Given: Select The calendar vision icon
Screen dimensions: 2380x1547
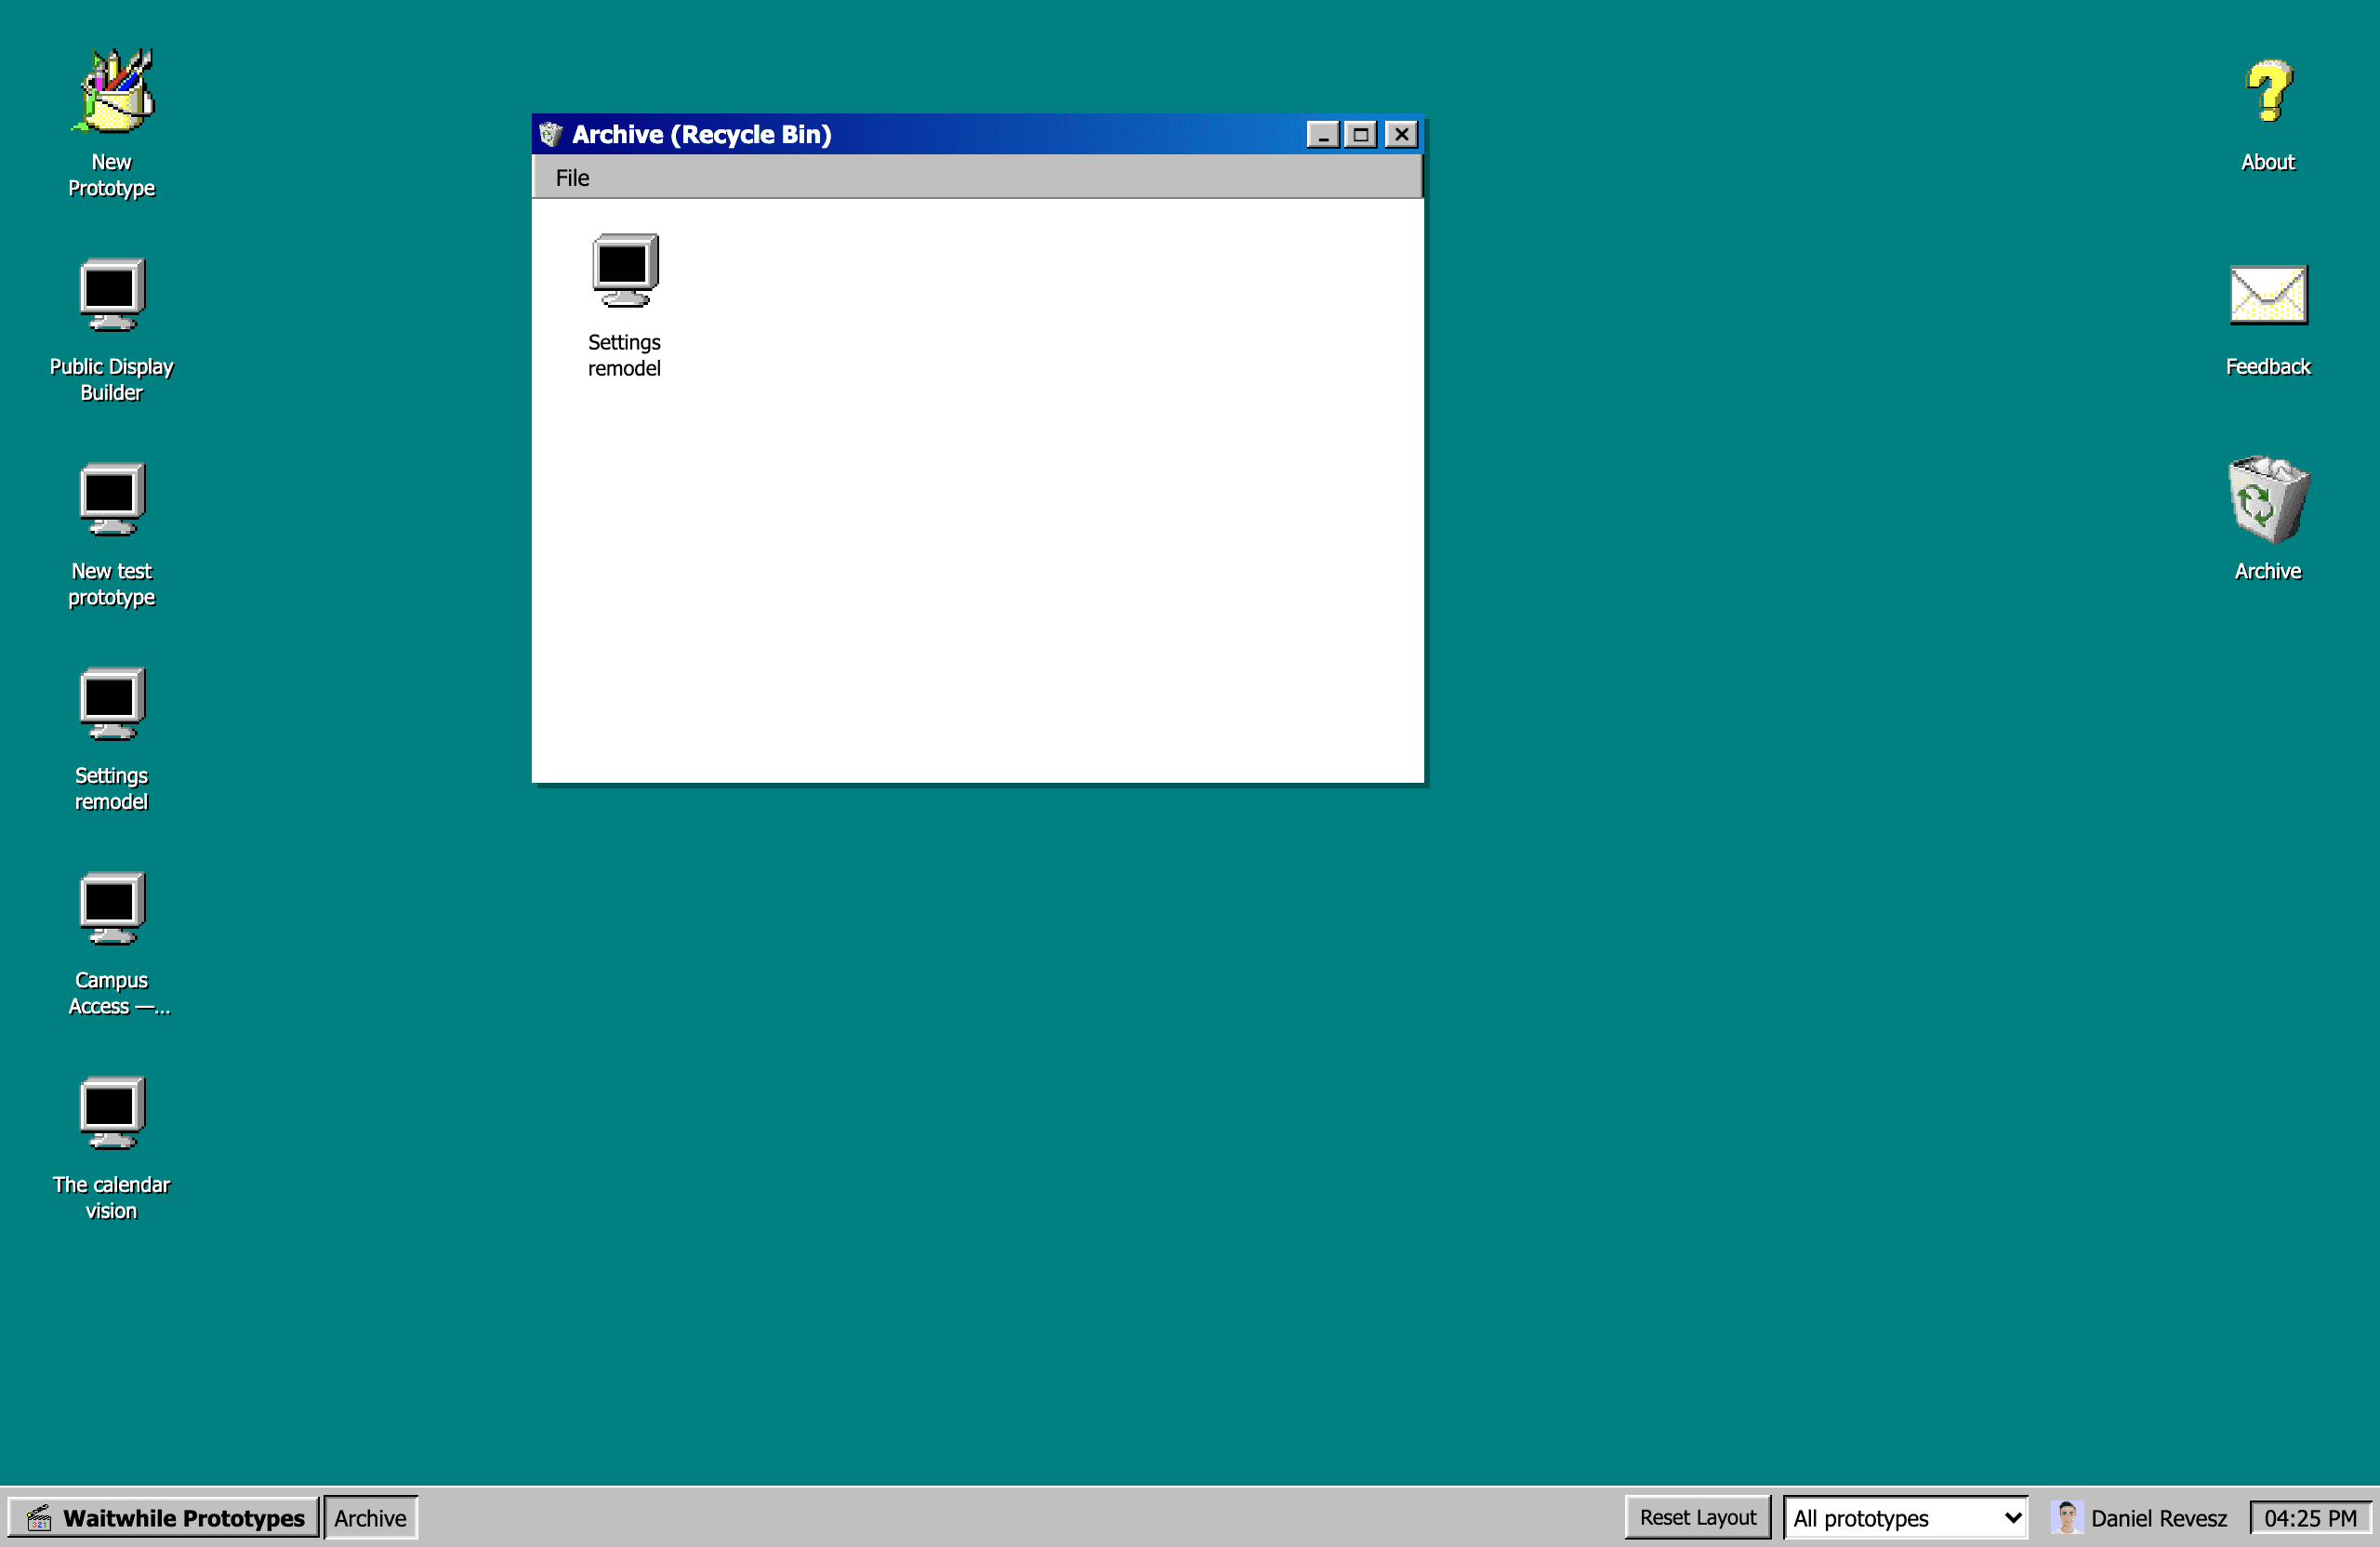Looking at the screenshot, I should coord(112,1148).
